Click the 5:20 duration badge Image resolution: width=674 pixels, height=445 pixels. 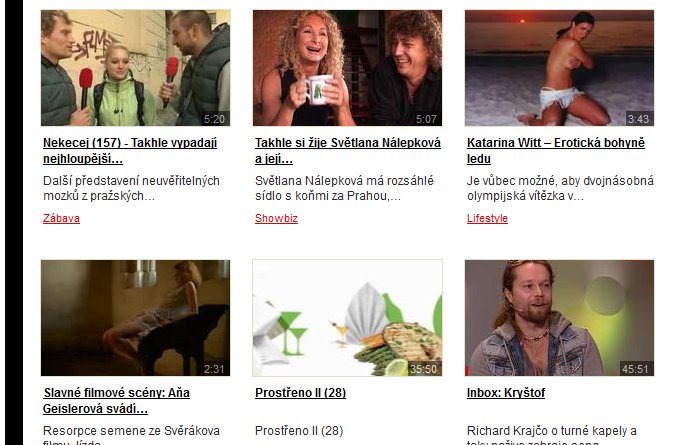click(x=214, y=119)
